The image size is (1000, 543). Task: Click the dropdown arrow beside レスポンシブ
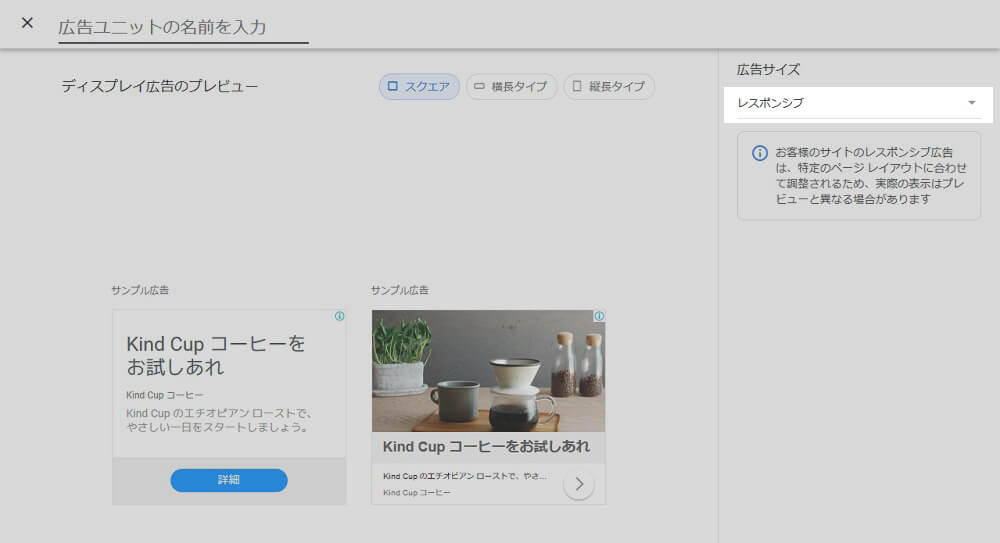(971, 103)
